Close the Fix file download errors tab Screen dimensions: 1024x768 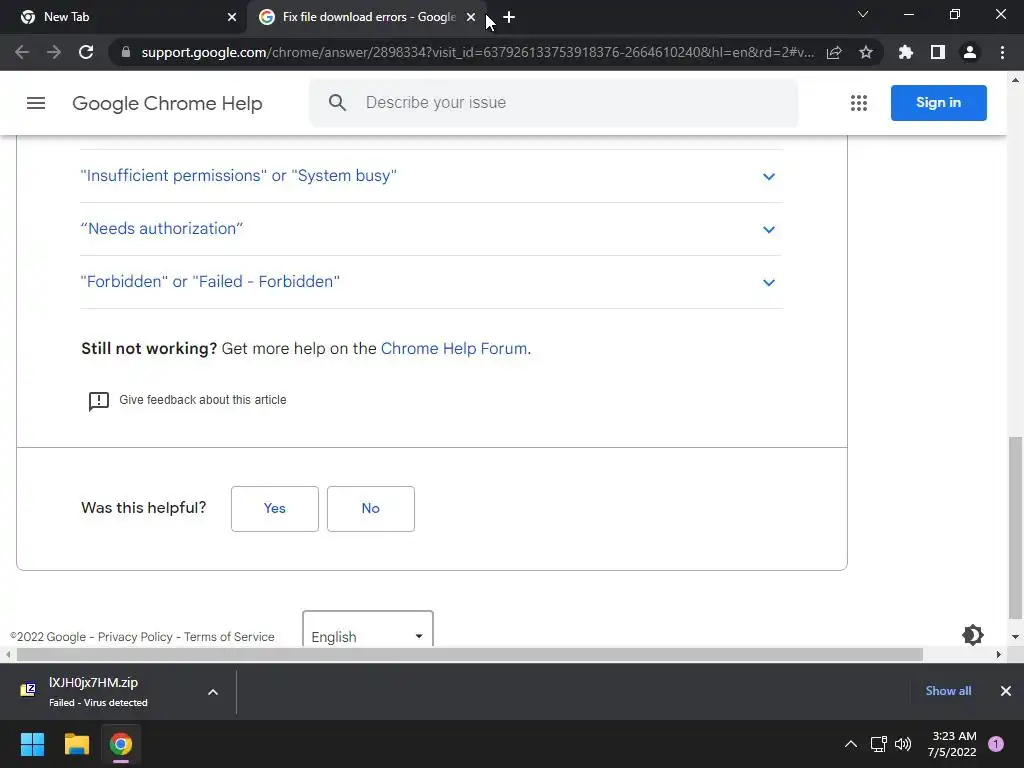click(471, 17)
